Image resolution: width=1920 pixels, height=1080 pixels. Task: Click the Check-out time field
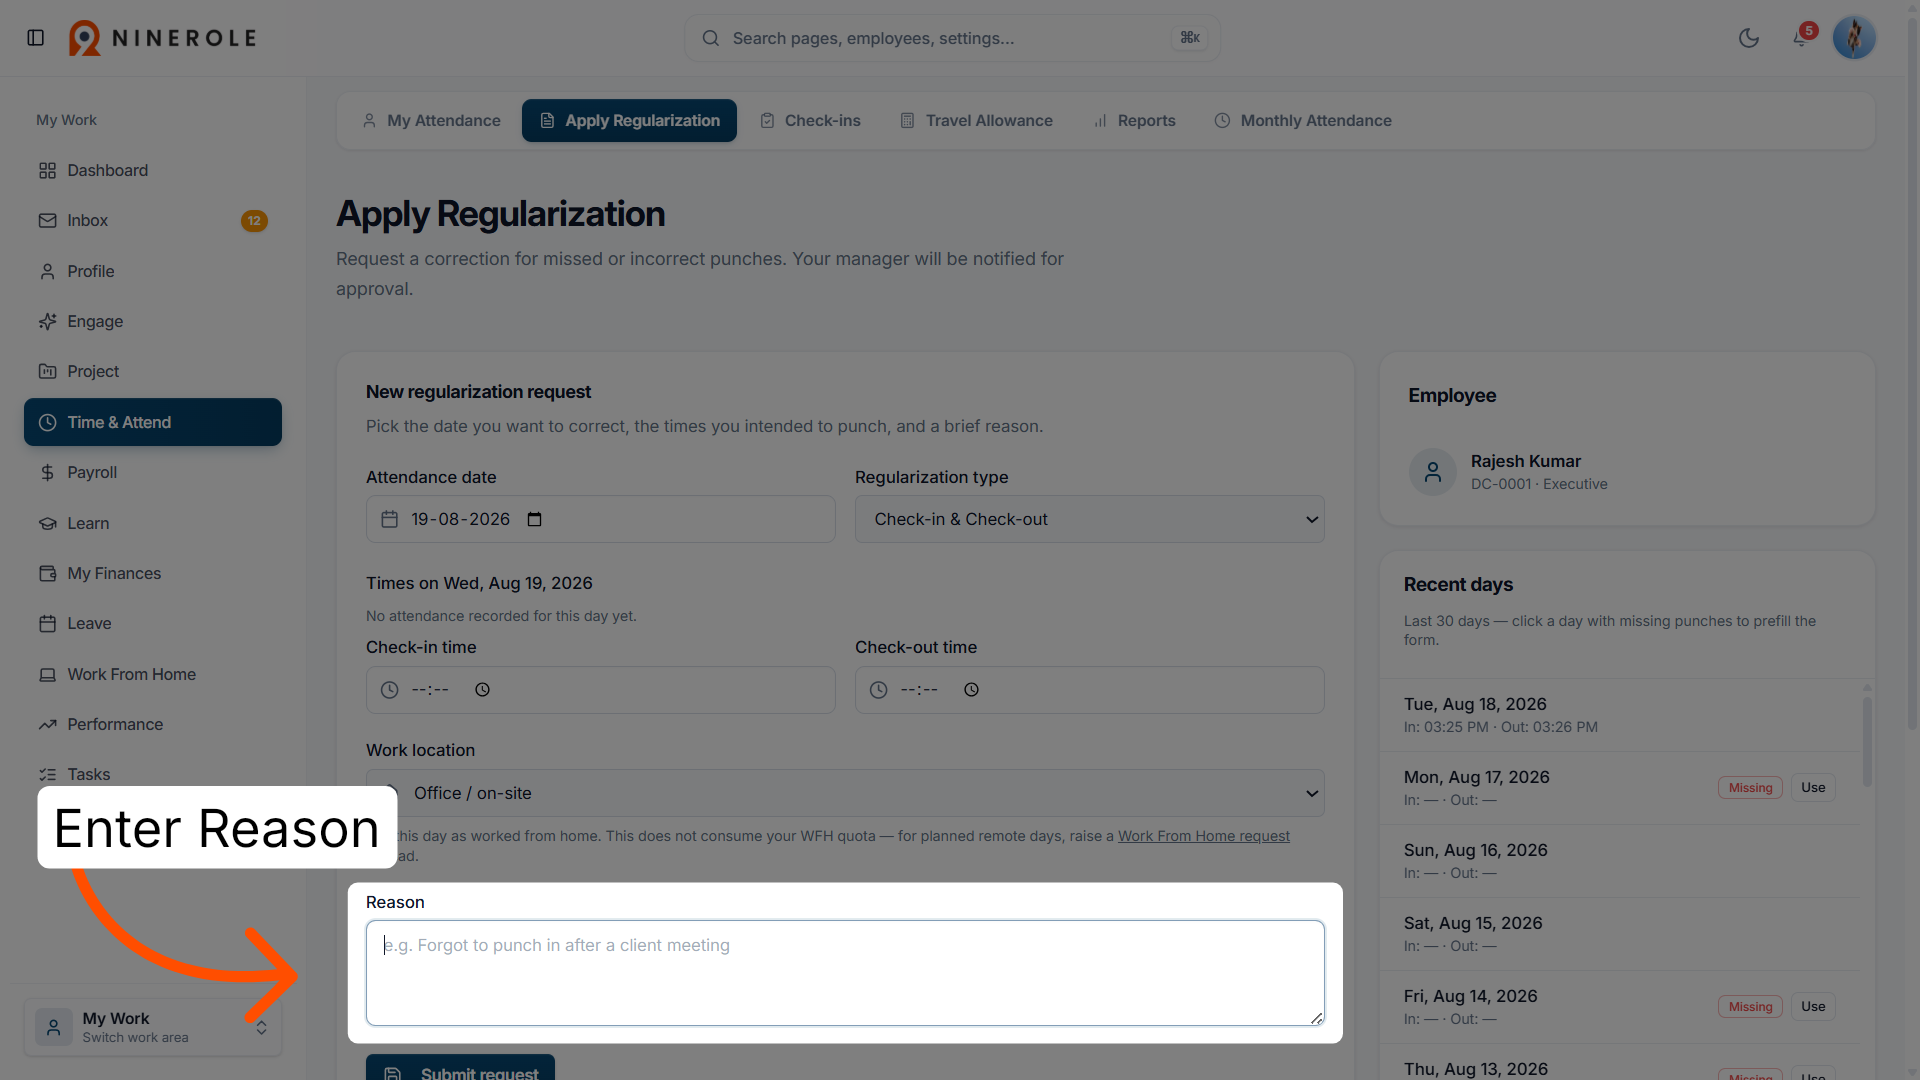pyautogui.click(x=1089, y=690)
